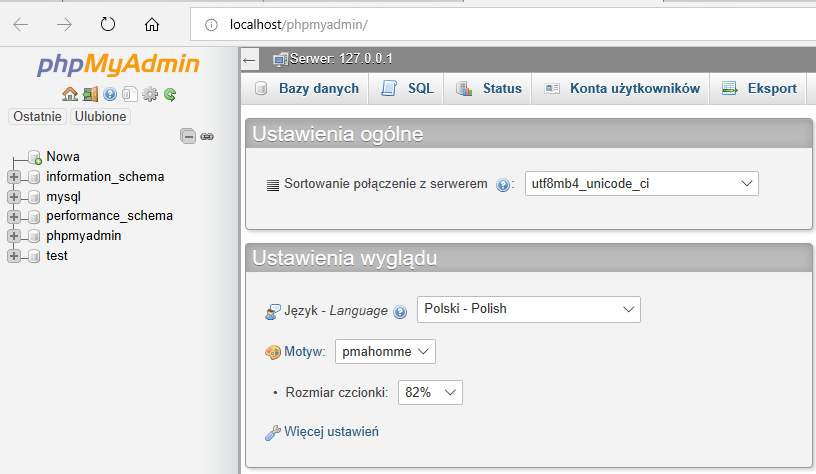This screenshot has width=816, height=474.
Task: Collapse navigation panel with left arrow button
Action: [249, 60]
